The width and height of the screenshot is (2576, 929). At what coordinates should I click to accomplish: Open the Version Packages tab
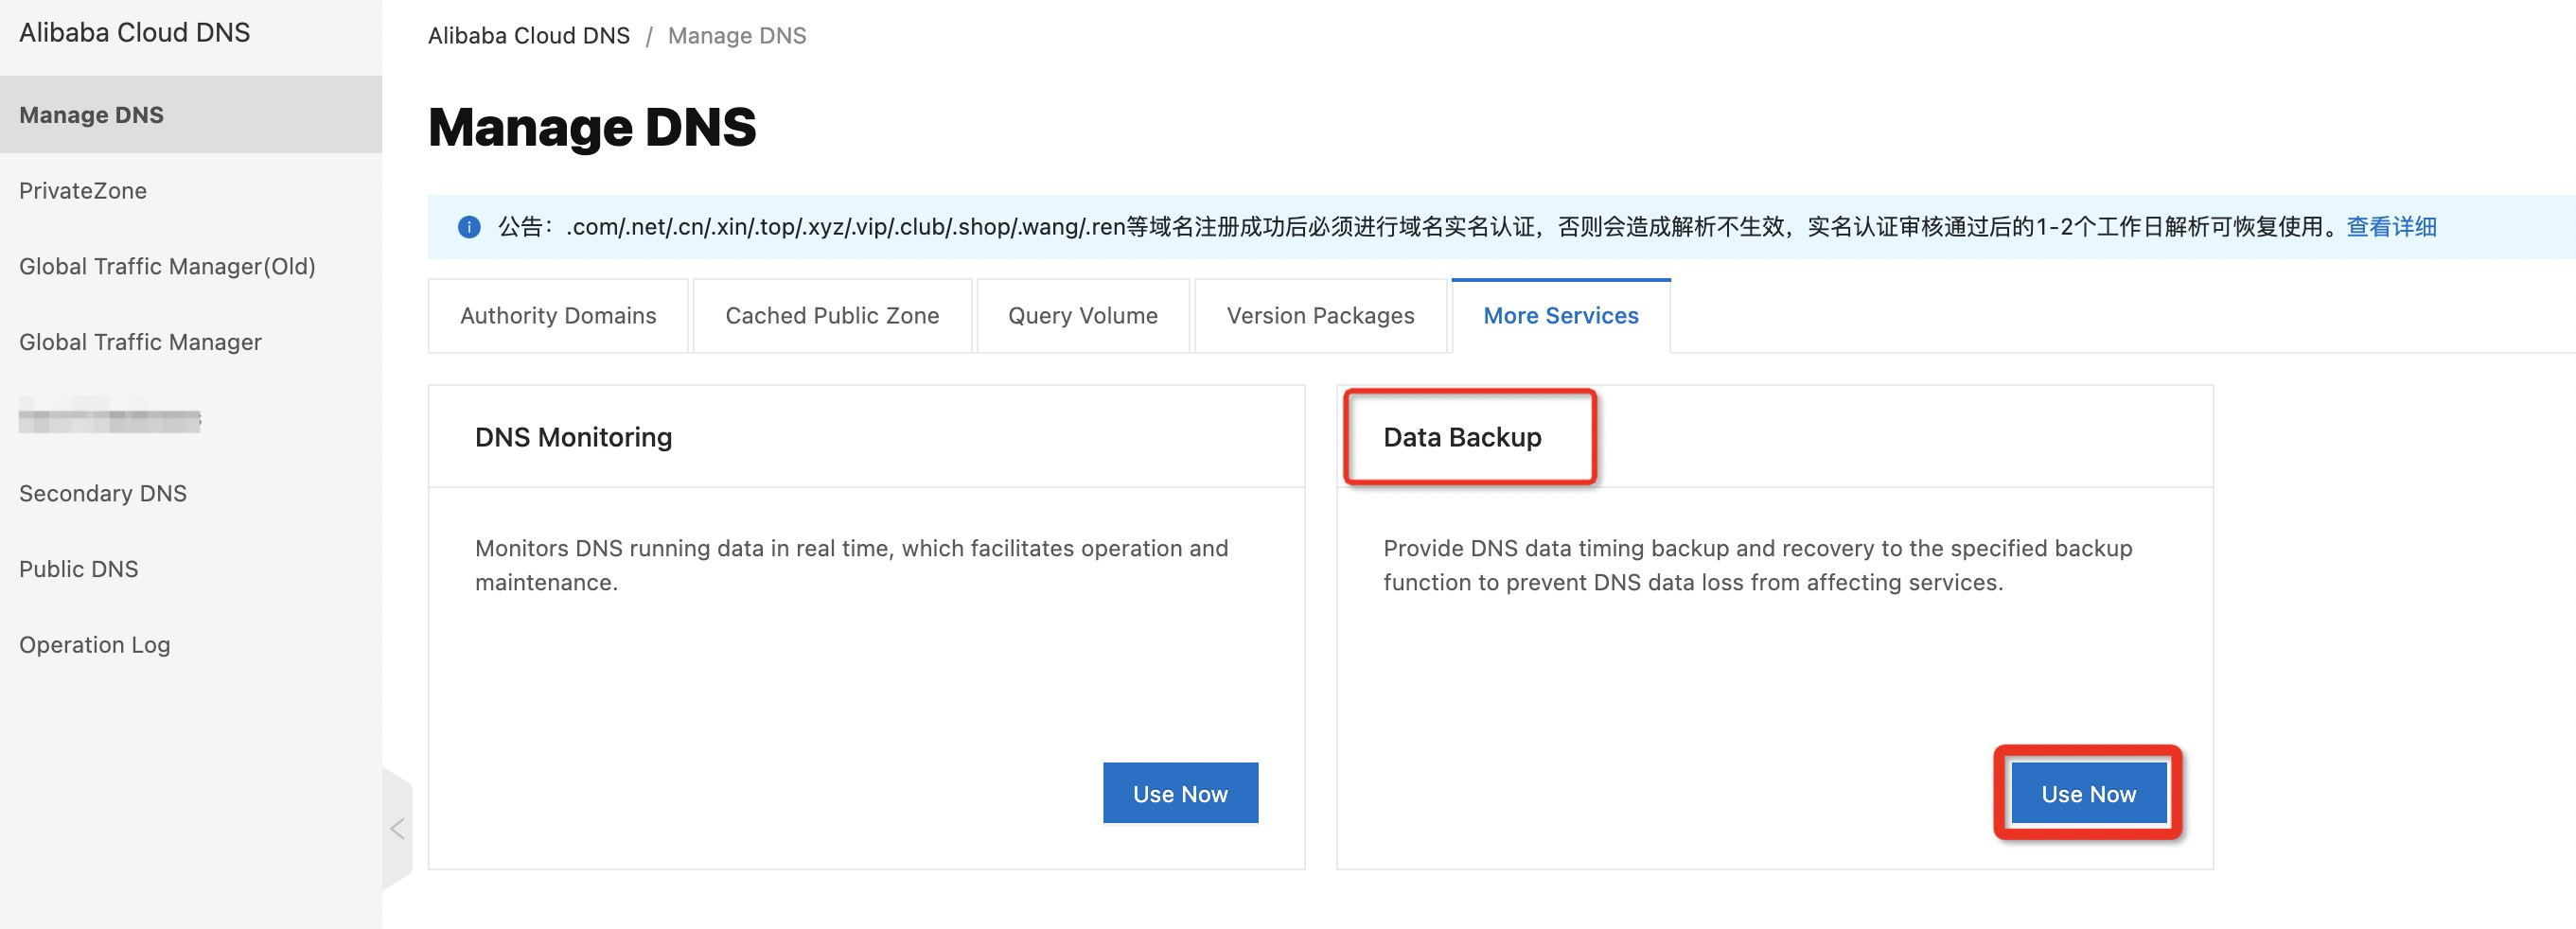(x=1320, y=315)
